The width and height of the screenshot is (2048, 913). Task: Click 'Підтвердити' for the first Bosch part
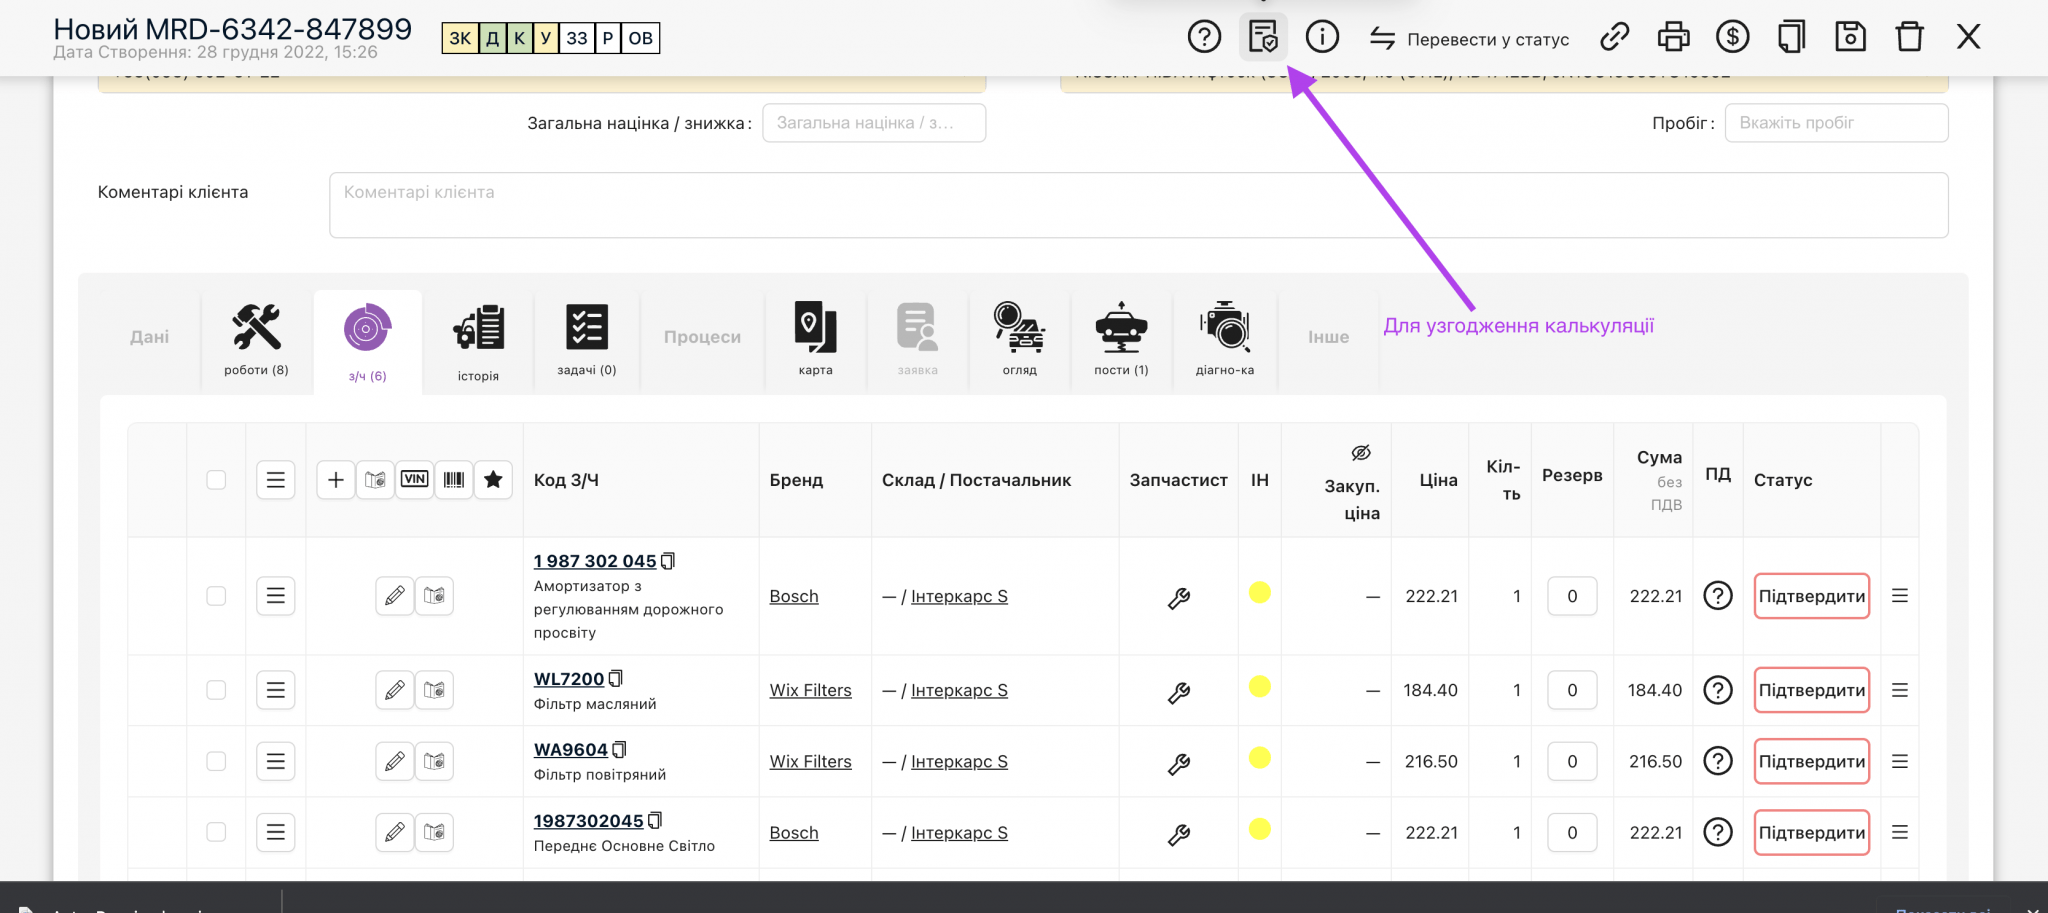tap(1811, 596)
